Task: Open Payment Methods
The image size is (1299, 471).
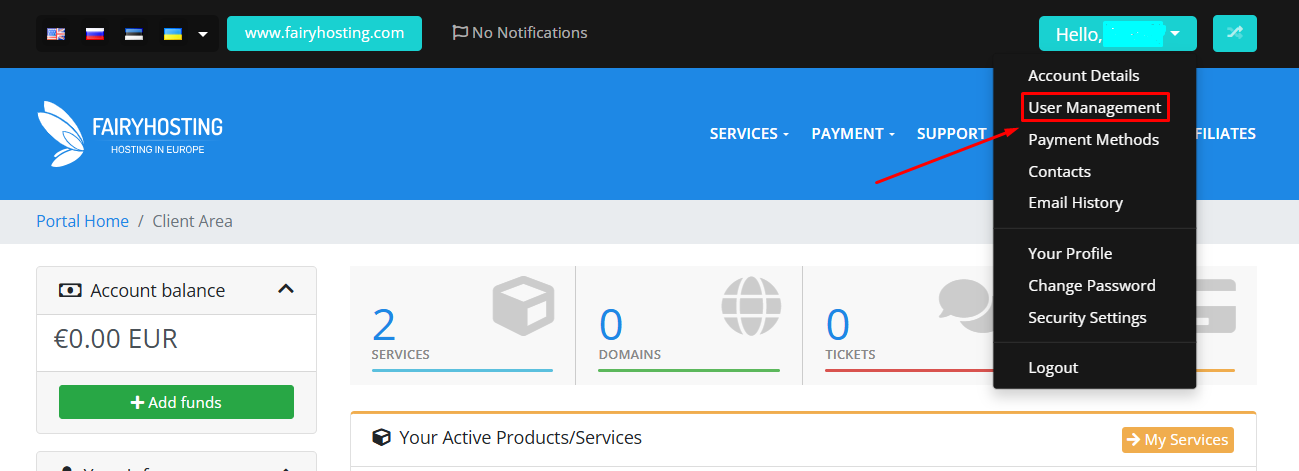Action: click(1093, 140)
